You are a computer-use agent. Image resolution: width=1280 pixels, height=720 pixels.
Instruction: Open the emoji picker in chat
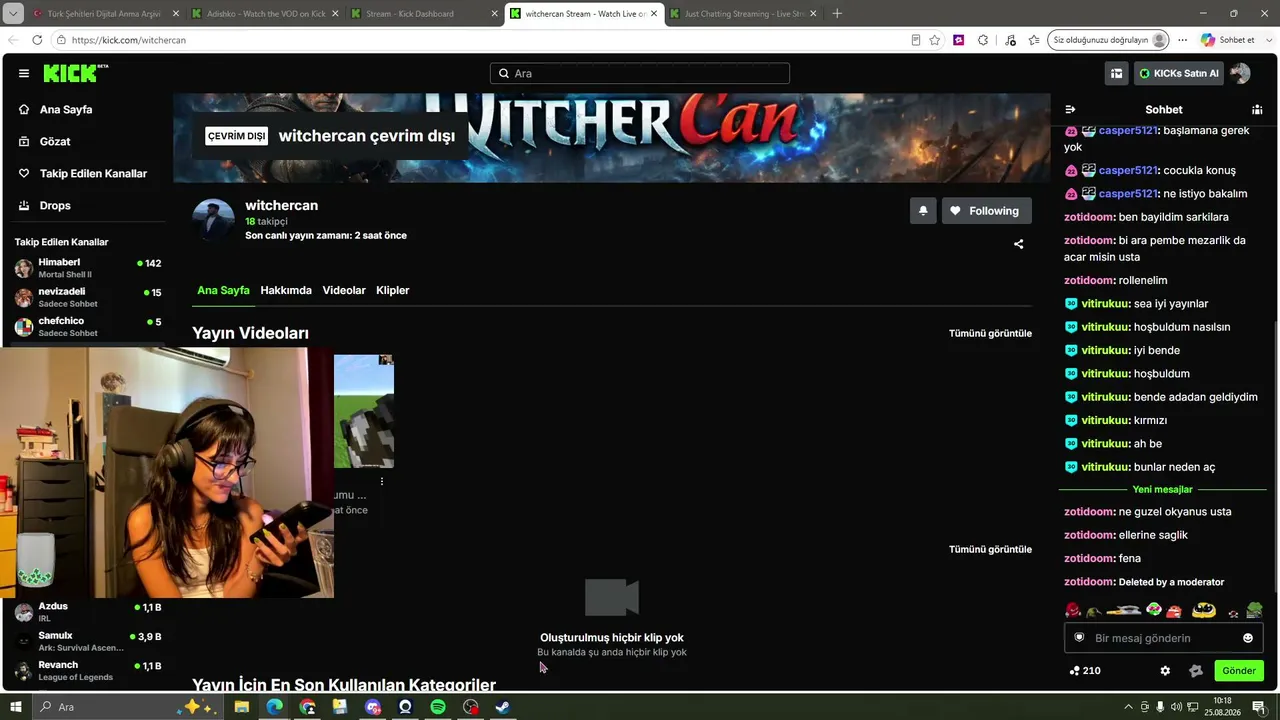(x=1248, y=638)
